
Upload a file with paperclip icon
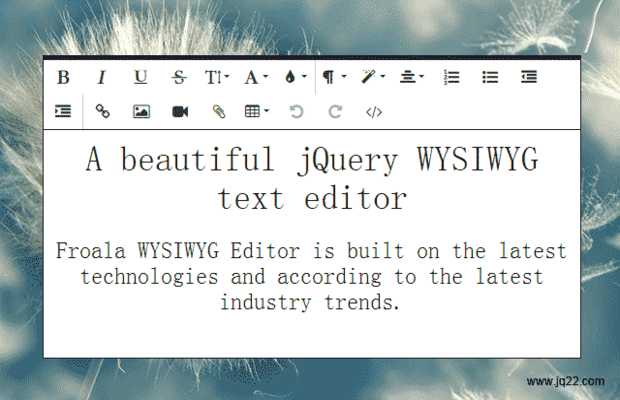coord(219,111)
